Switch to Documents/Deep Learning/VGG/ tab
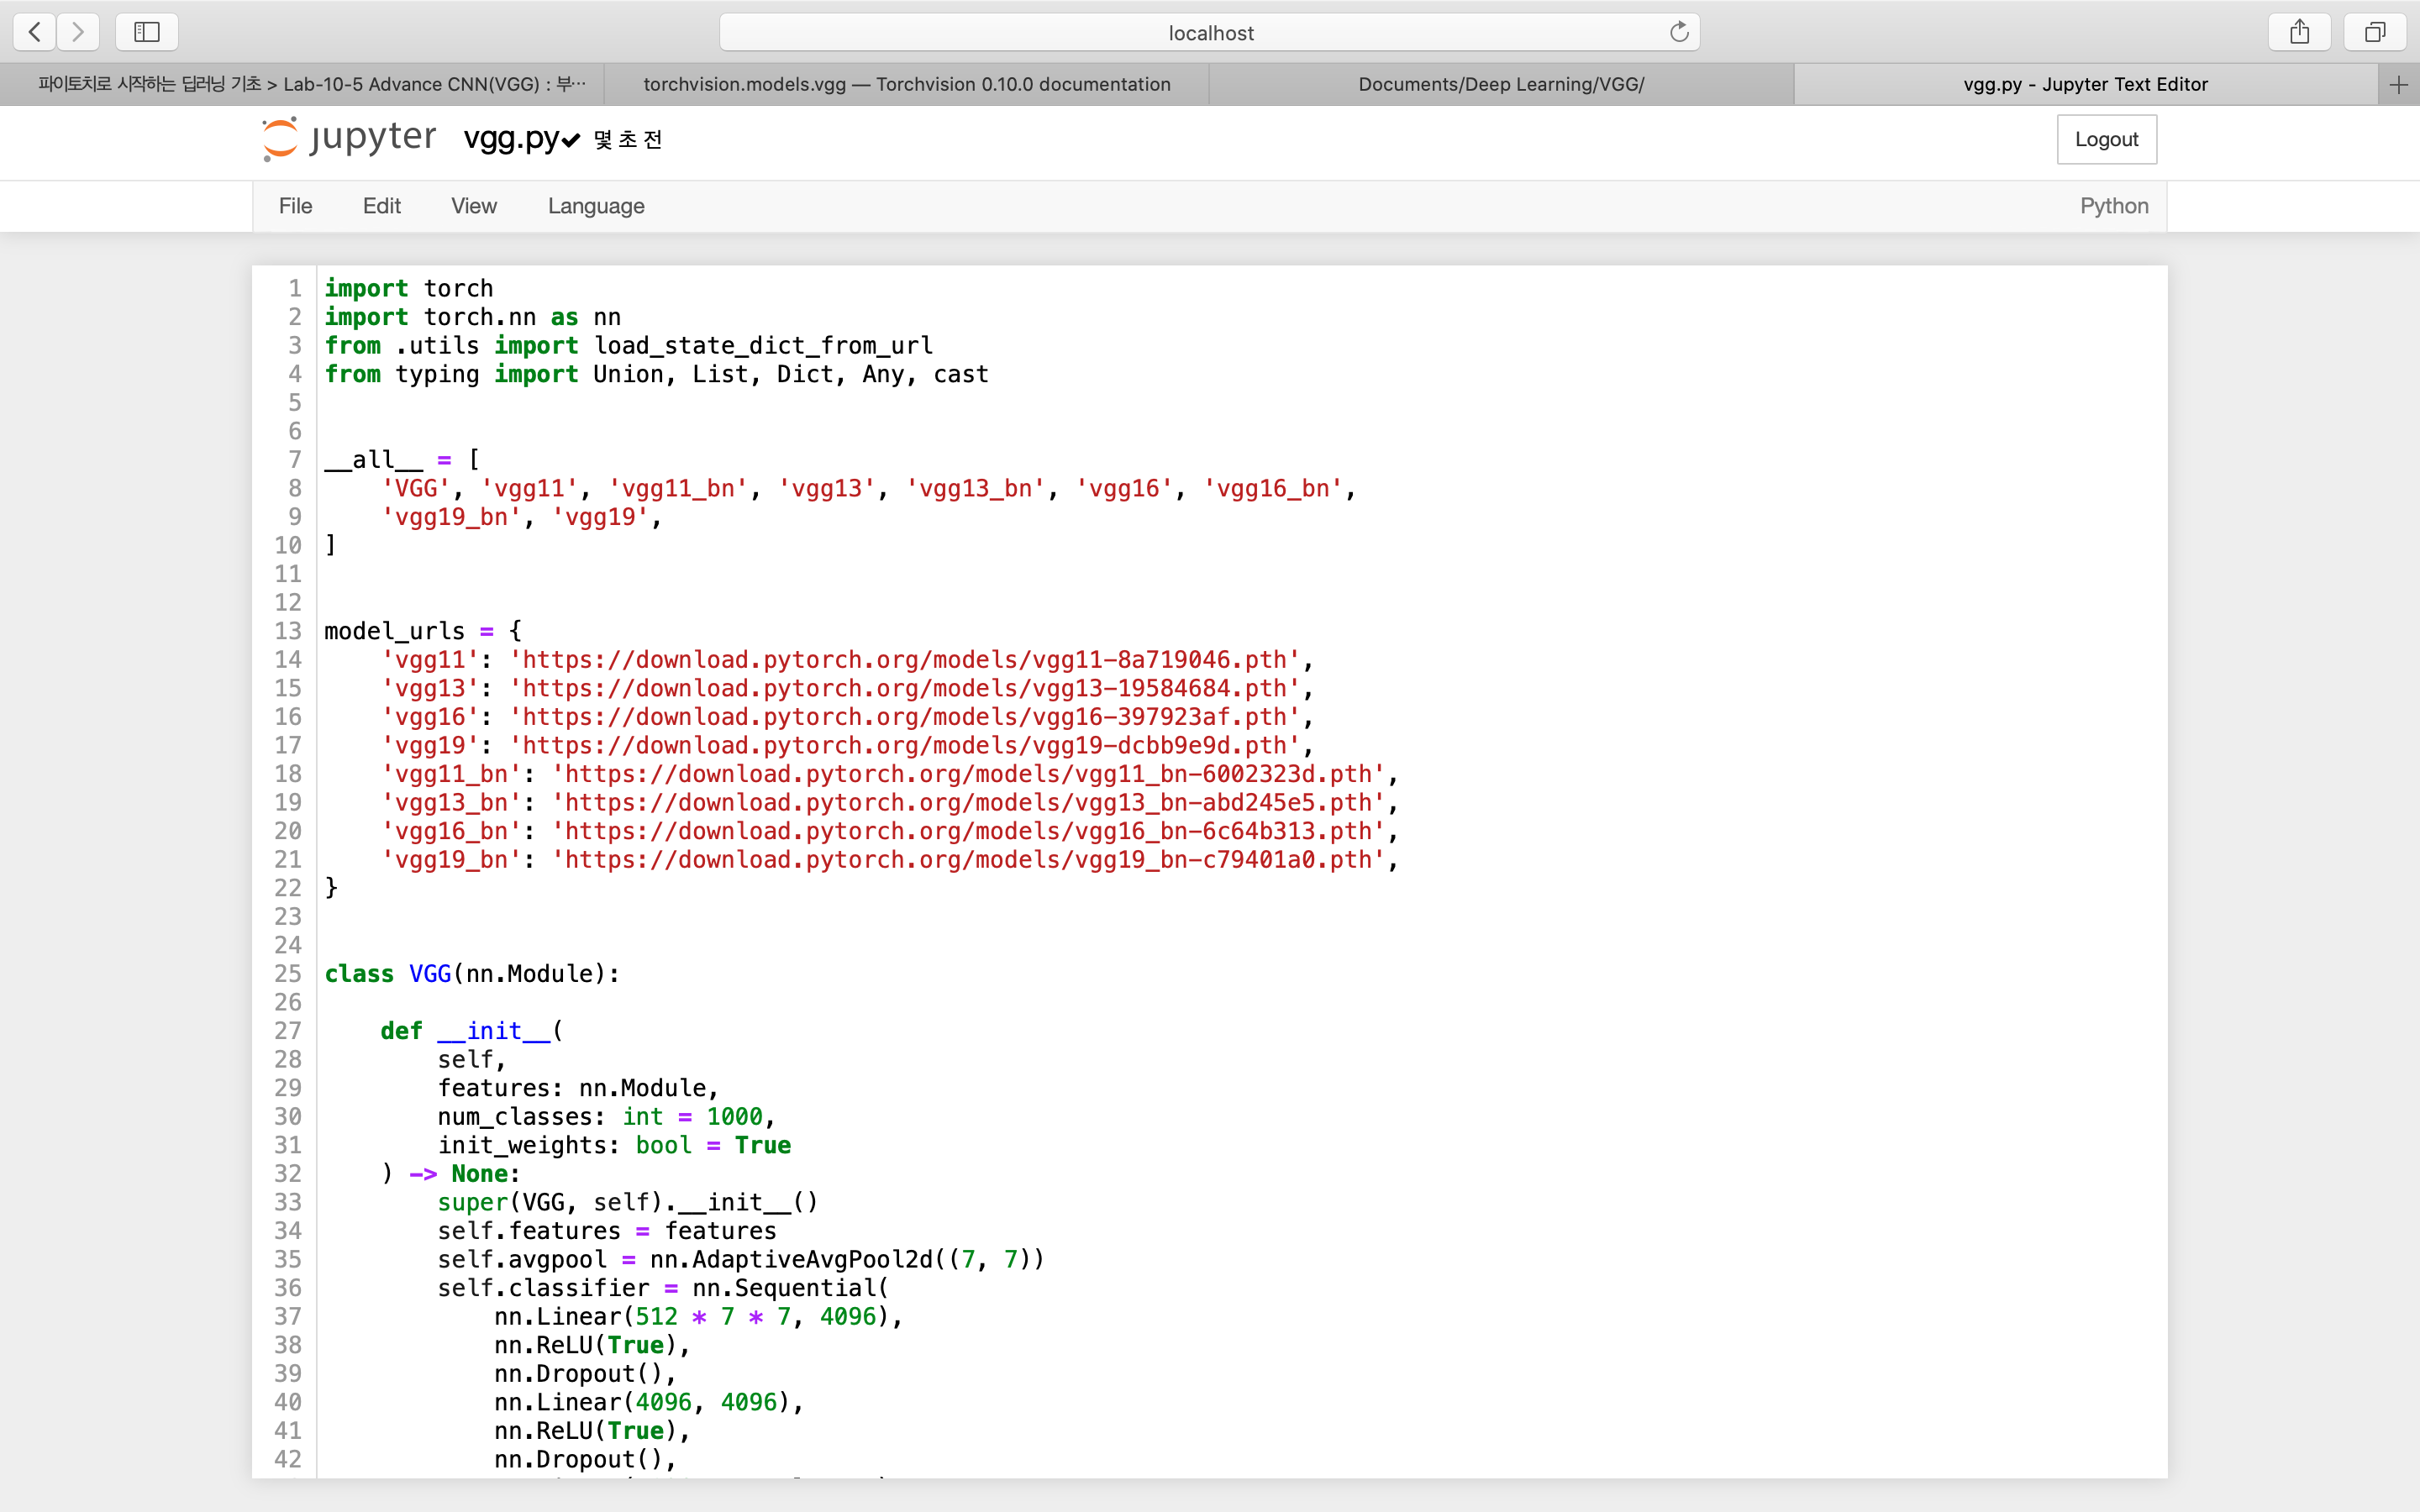This screenshot has width=2420, height=1512. point(1501,85)
